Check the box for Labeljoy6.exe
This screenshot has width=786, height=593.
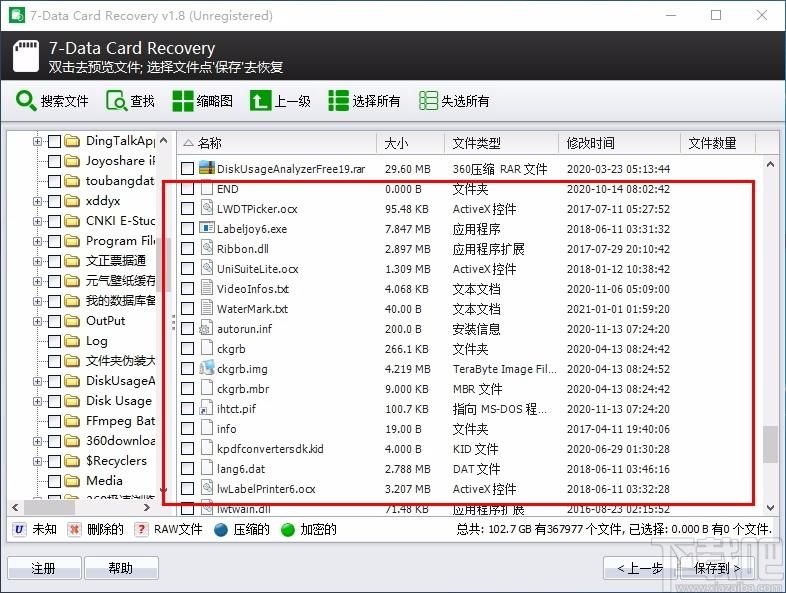[x=187, y=229]
